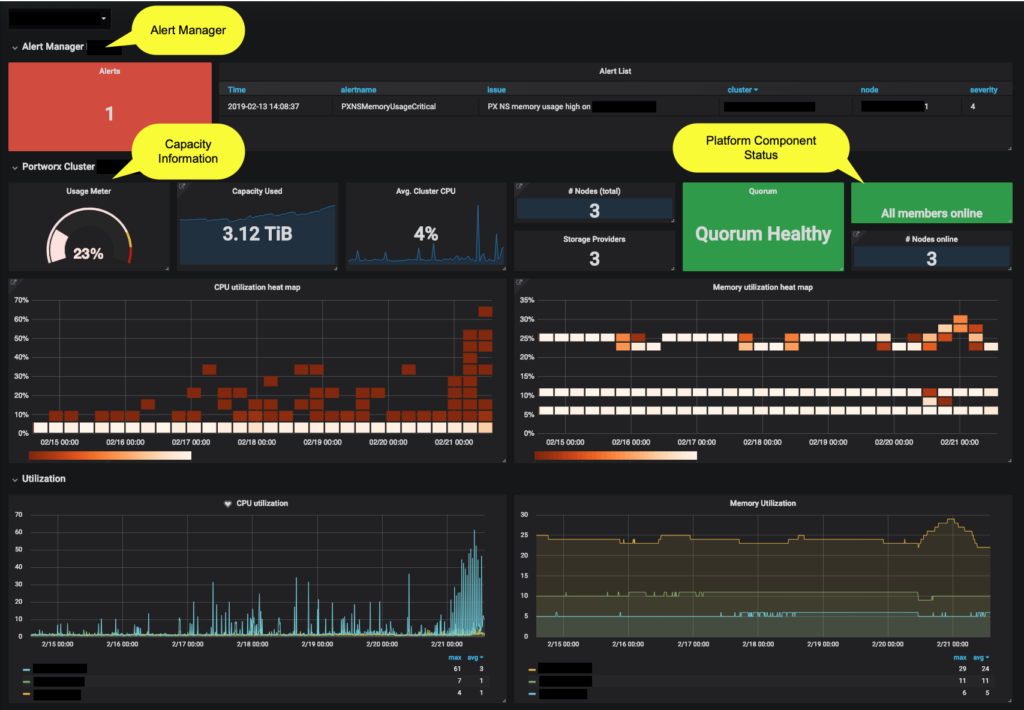Click the info corner icon on # Nodes (total) panel
The height and width of the screenshot is (710, 1024).
point(519,186)
